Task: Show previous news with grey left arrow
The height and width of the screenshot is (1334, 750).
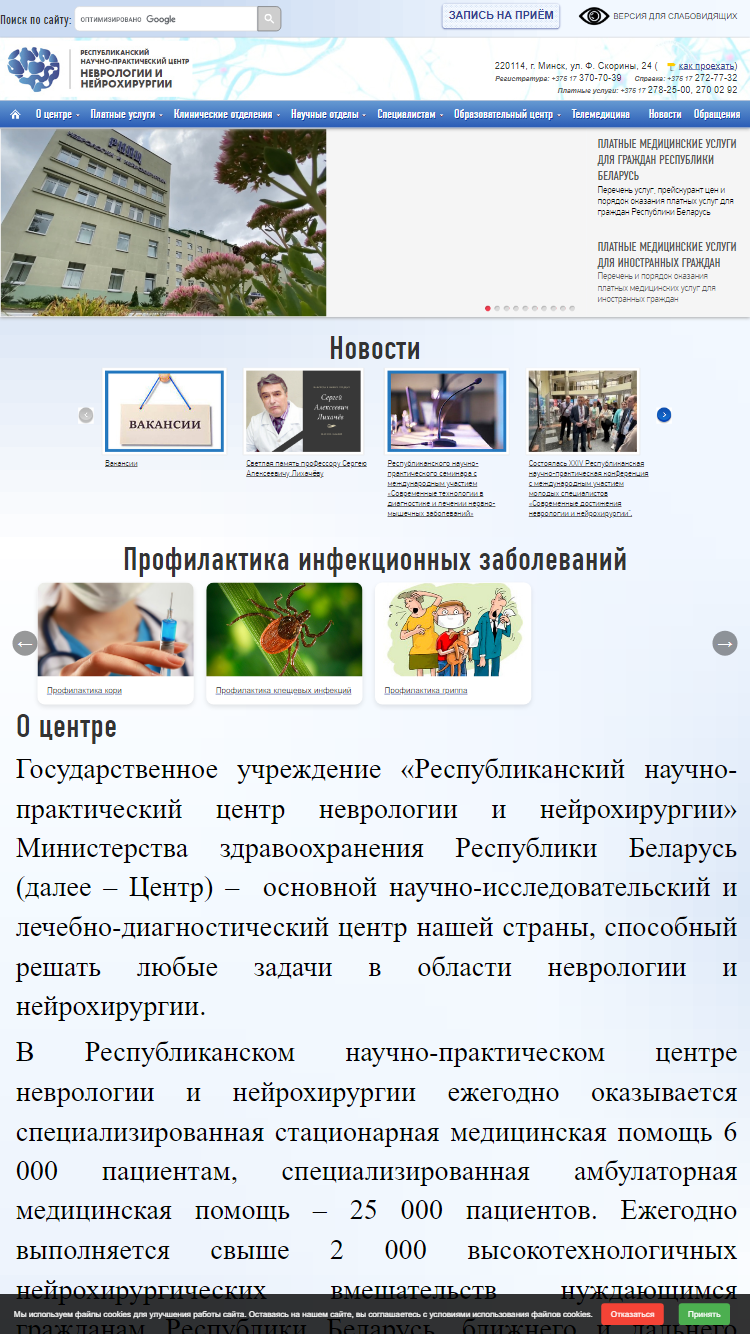Action: coord(86,415)
